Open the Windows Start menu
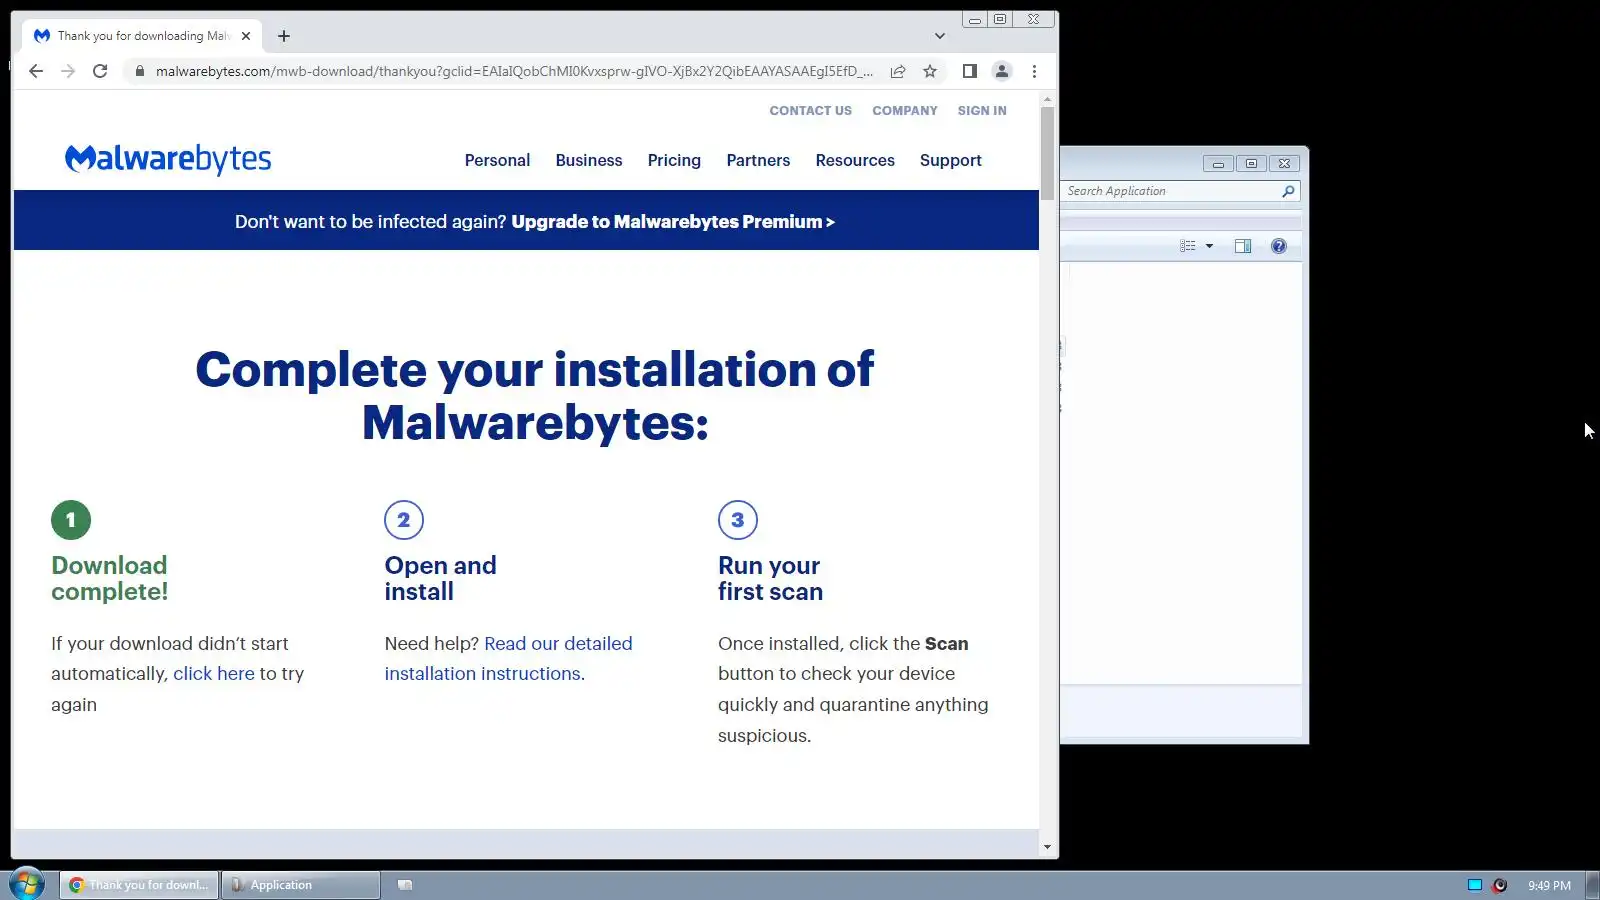Viewport: 1600px width, 900px height. 27,884
